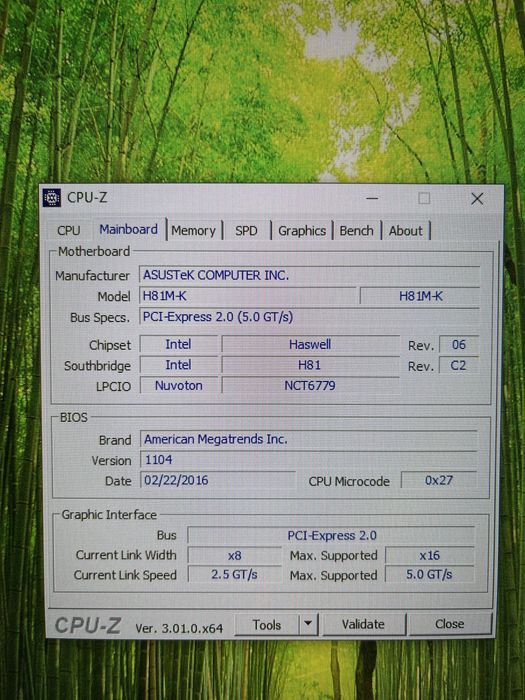Click the Nuvoton LPCIO value
The height and width of the screenshot is (700, 525).
coord(179,385)
